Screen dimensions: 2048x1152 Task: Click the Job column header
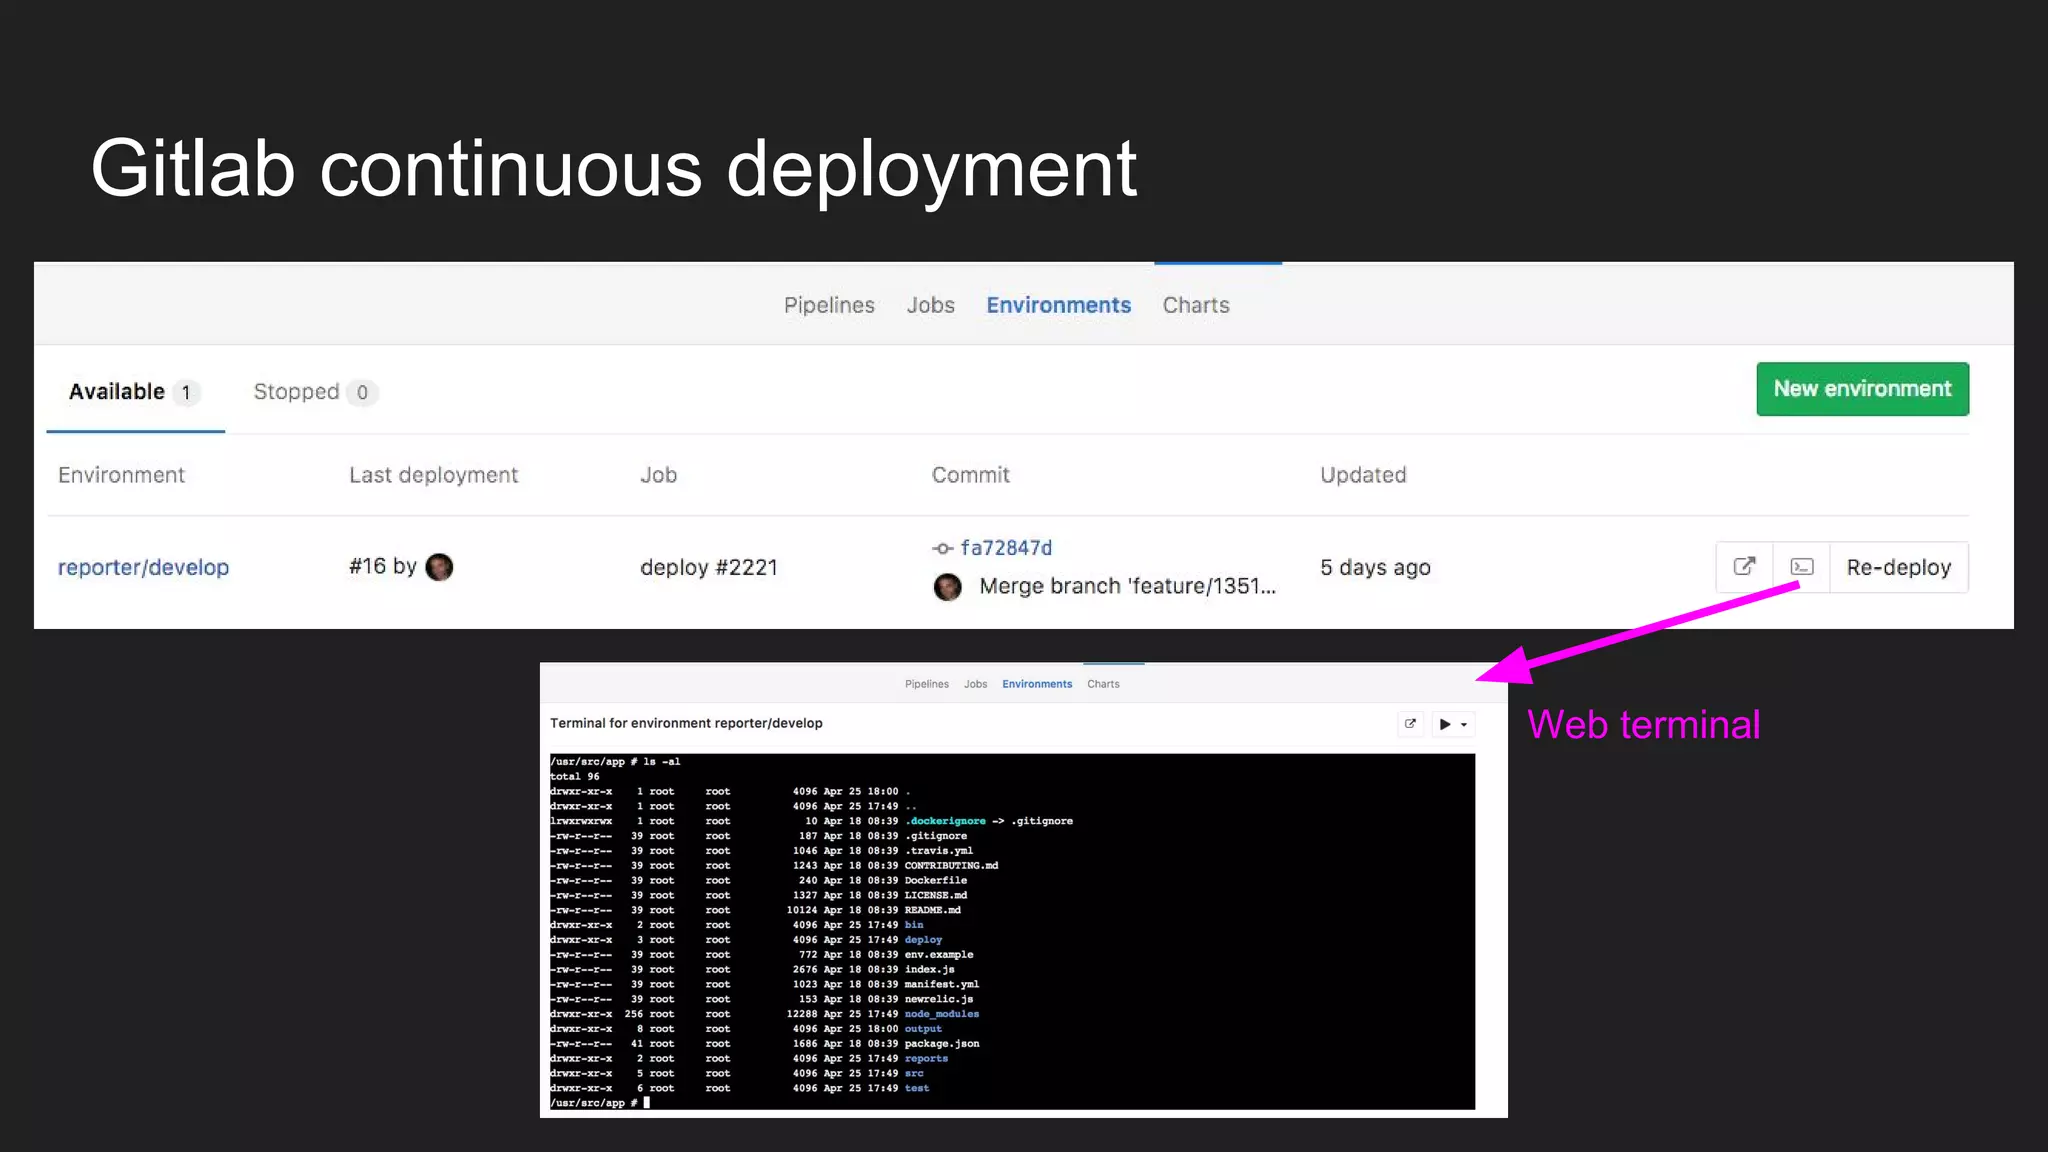tap(658, 475)
